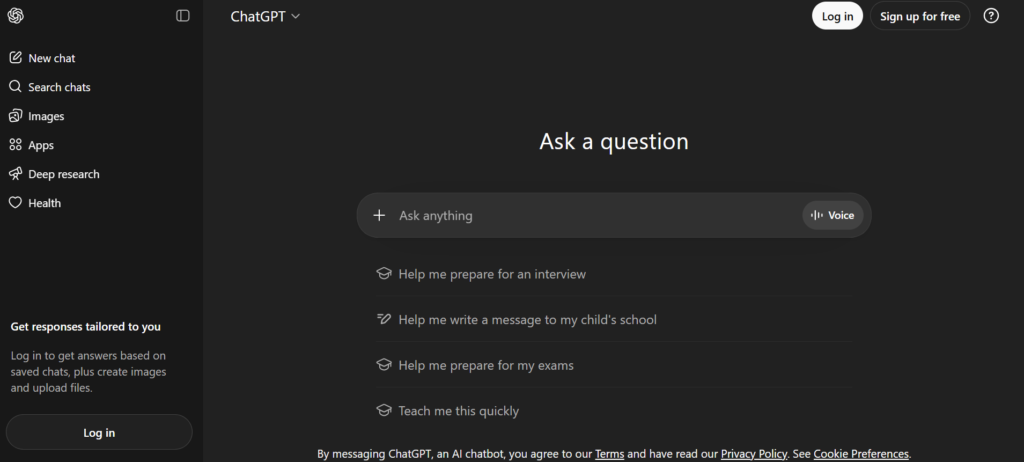This screenshot has width=1024, height=462.
Task: Focus the Ask anything input field
Action: click(x=590, y=215)
